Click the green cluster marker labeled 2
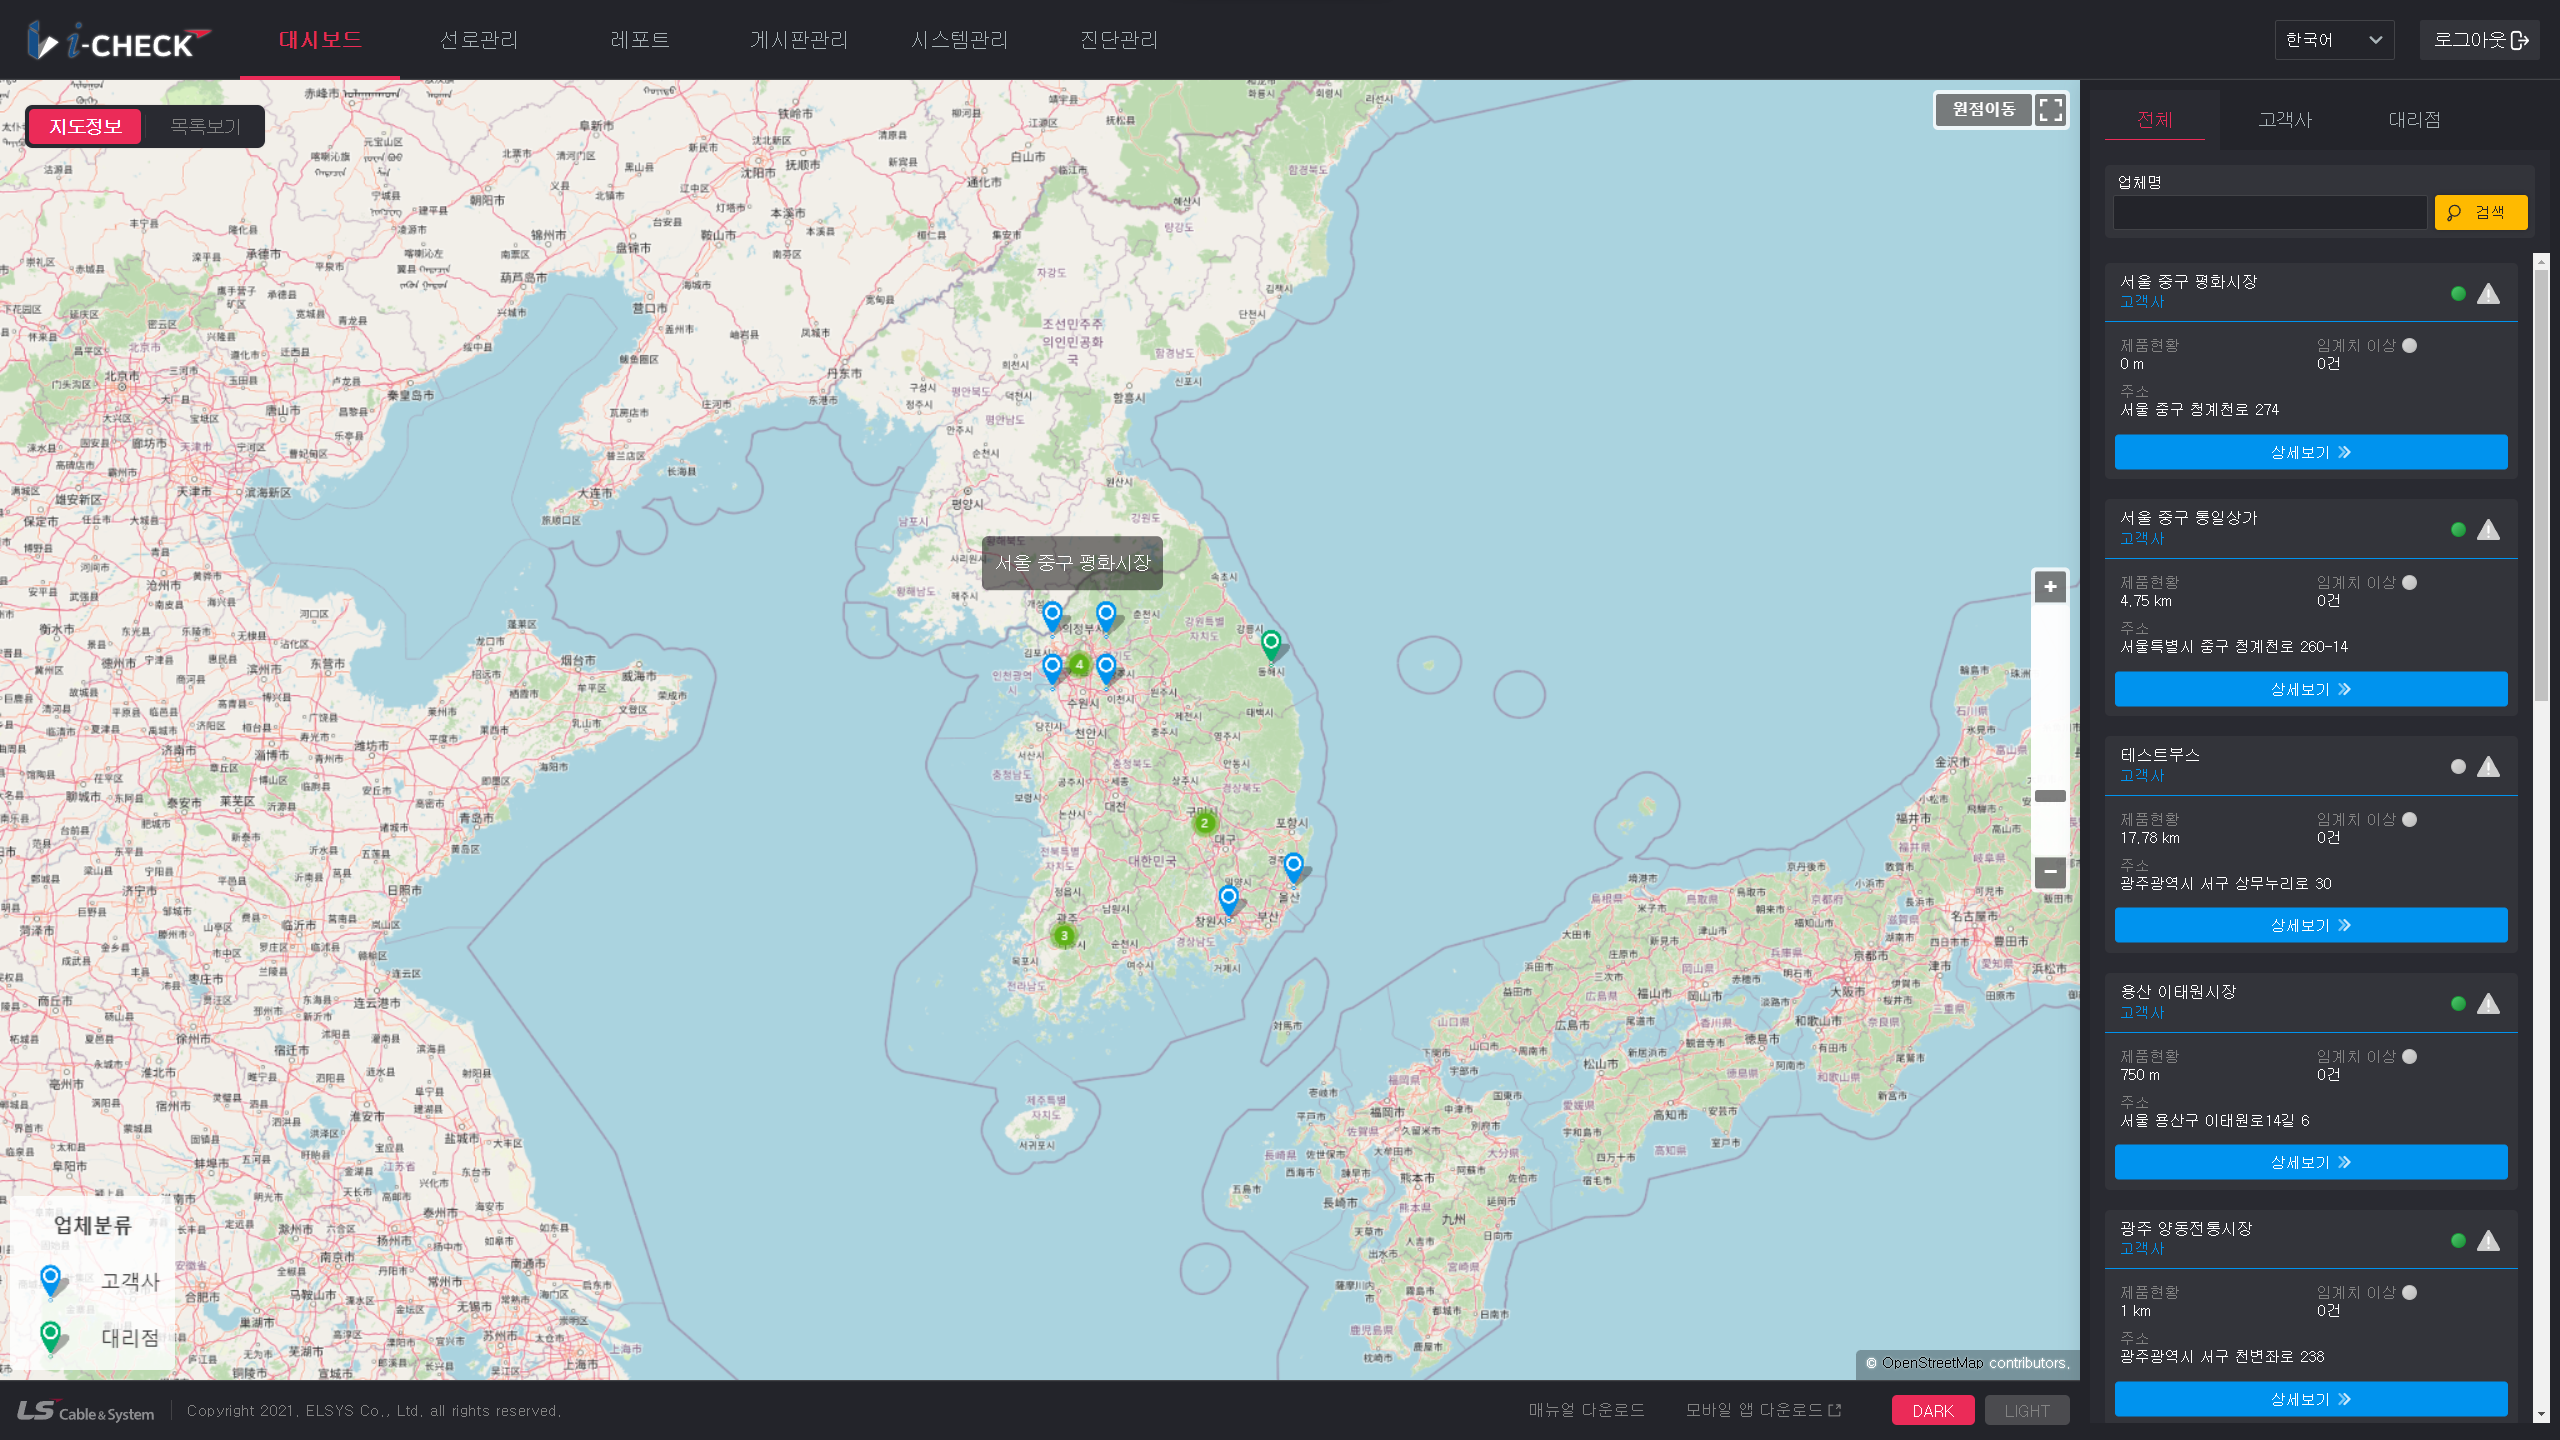The image size is (2560, 1440). [x=1204, y=823]
